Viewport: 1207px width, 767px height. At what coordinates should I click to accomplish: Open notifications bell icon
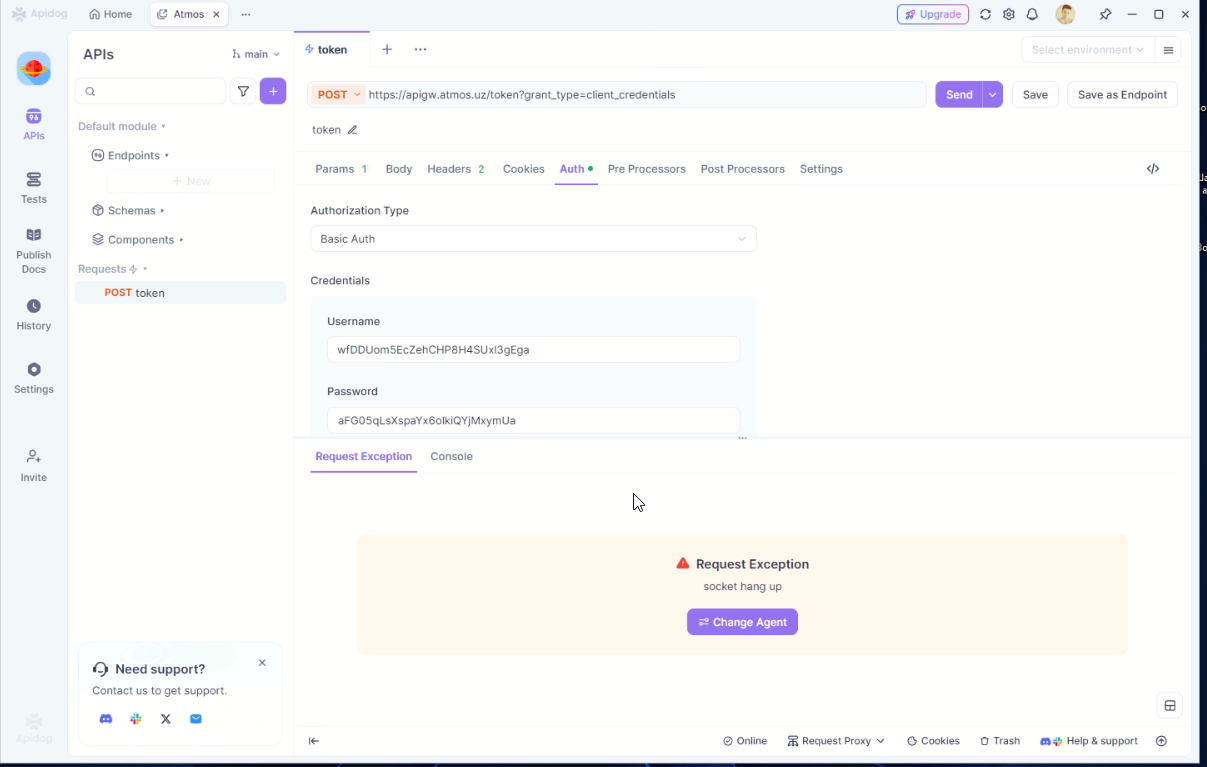coord(1032,14)
